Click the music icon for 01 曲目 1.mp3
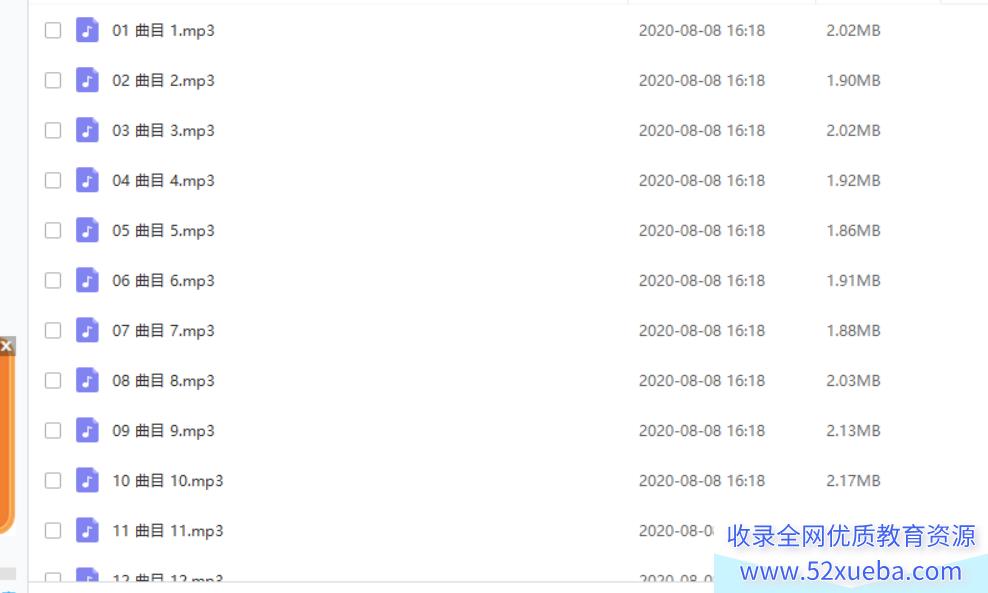The height and width of the screenshot is (593, 988). (x=87, y=30)
